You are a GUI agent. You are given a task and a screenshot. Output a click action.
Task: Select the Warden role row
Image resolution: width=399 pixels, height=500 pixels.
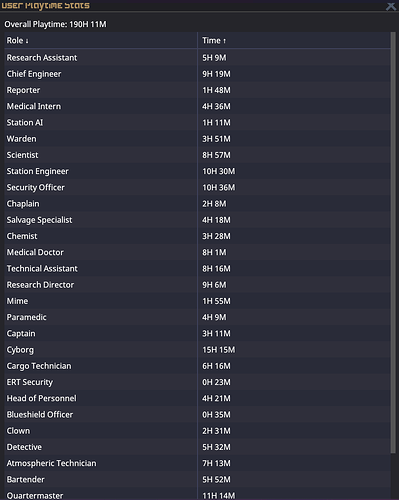point(197,139)
